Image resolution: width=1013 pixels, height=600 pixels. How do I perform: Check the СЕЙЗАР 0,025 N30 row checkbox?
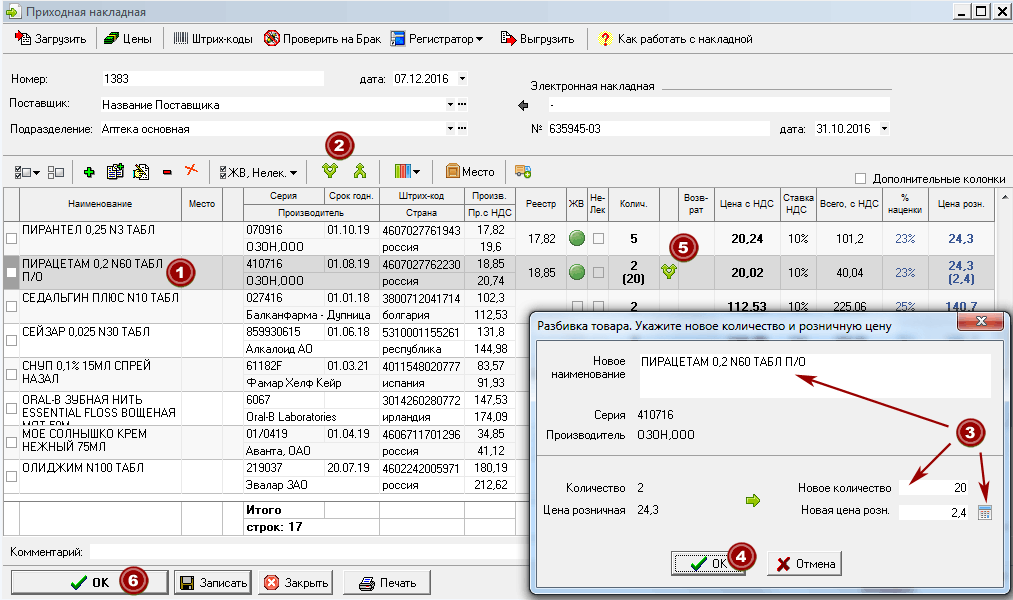[11, 340]
